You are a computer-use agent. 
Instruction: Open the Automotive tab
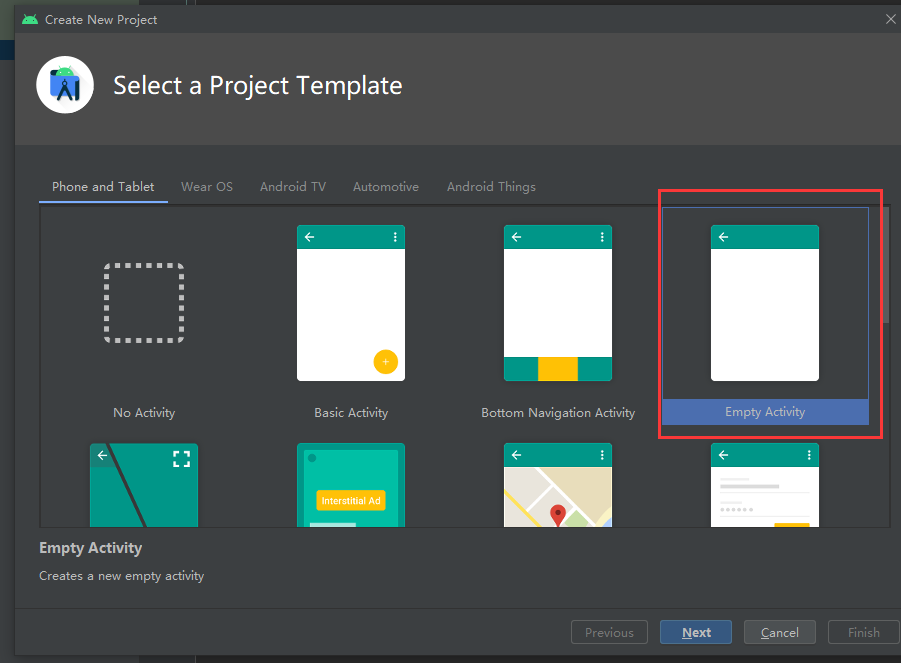pos(386,187)
